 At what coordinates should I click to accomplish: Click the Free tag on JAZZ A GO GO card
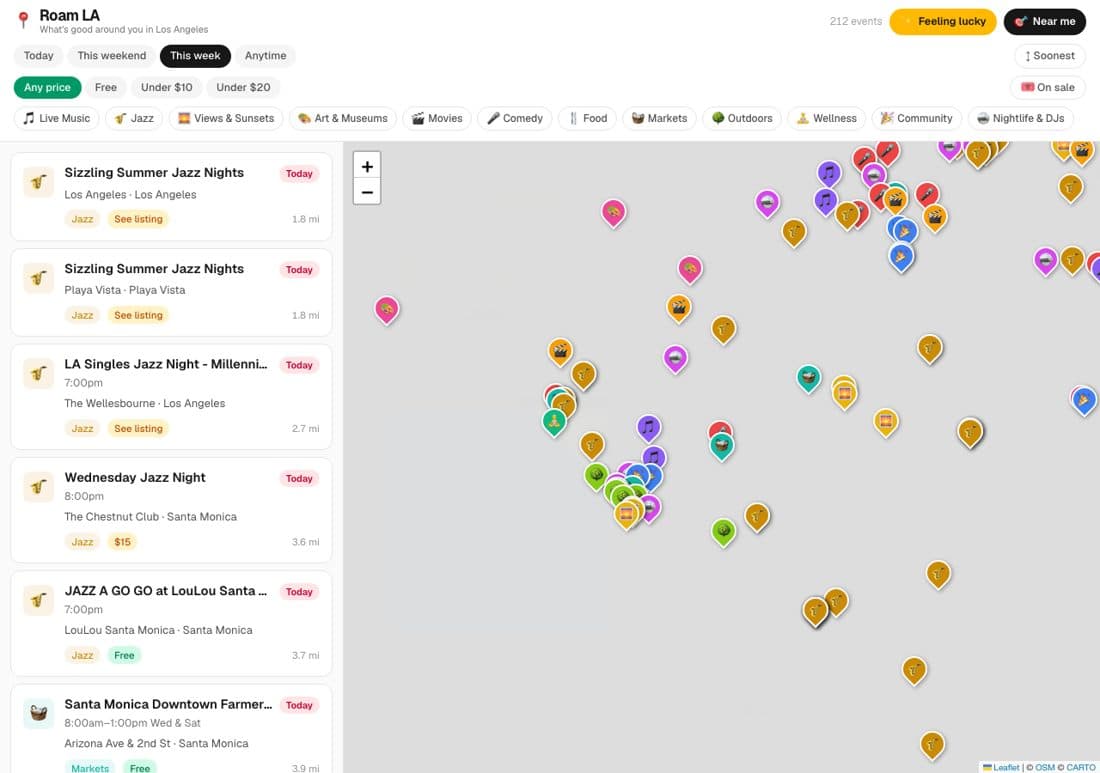point(124,655)
